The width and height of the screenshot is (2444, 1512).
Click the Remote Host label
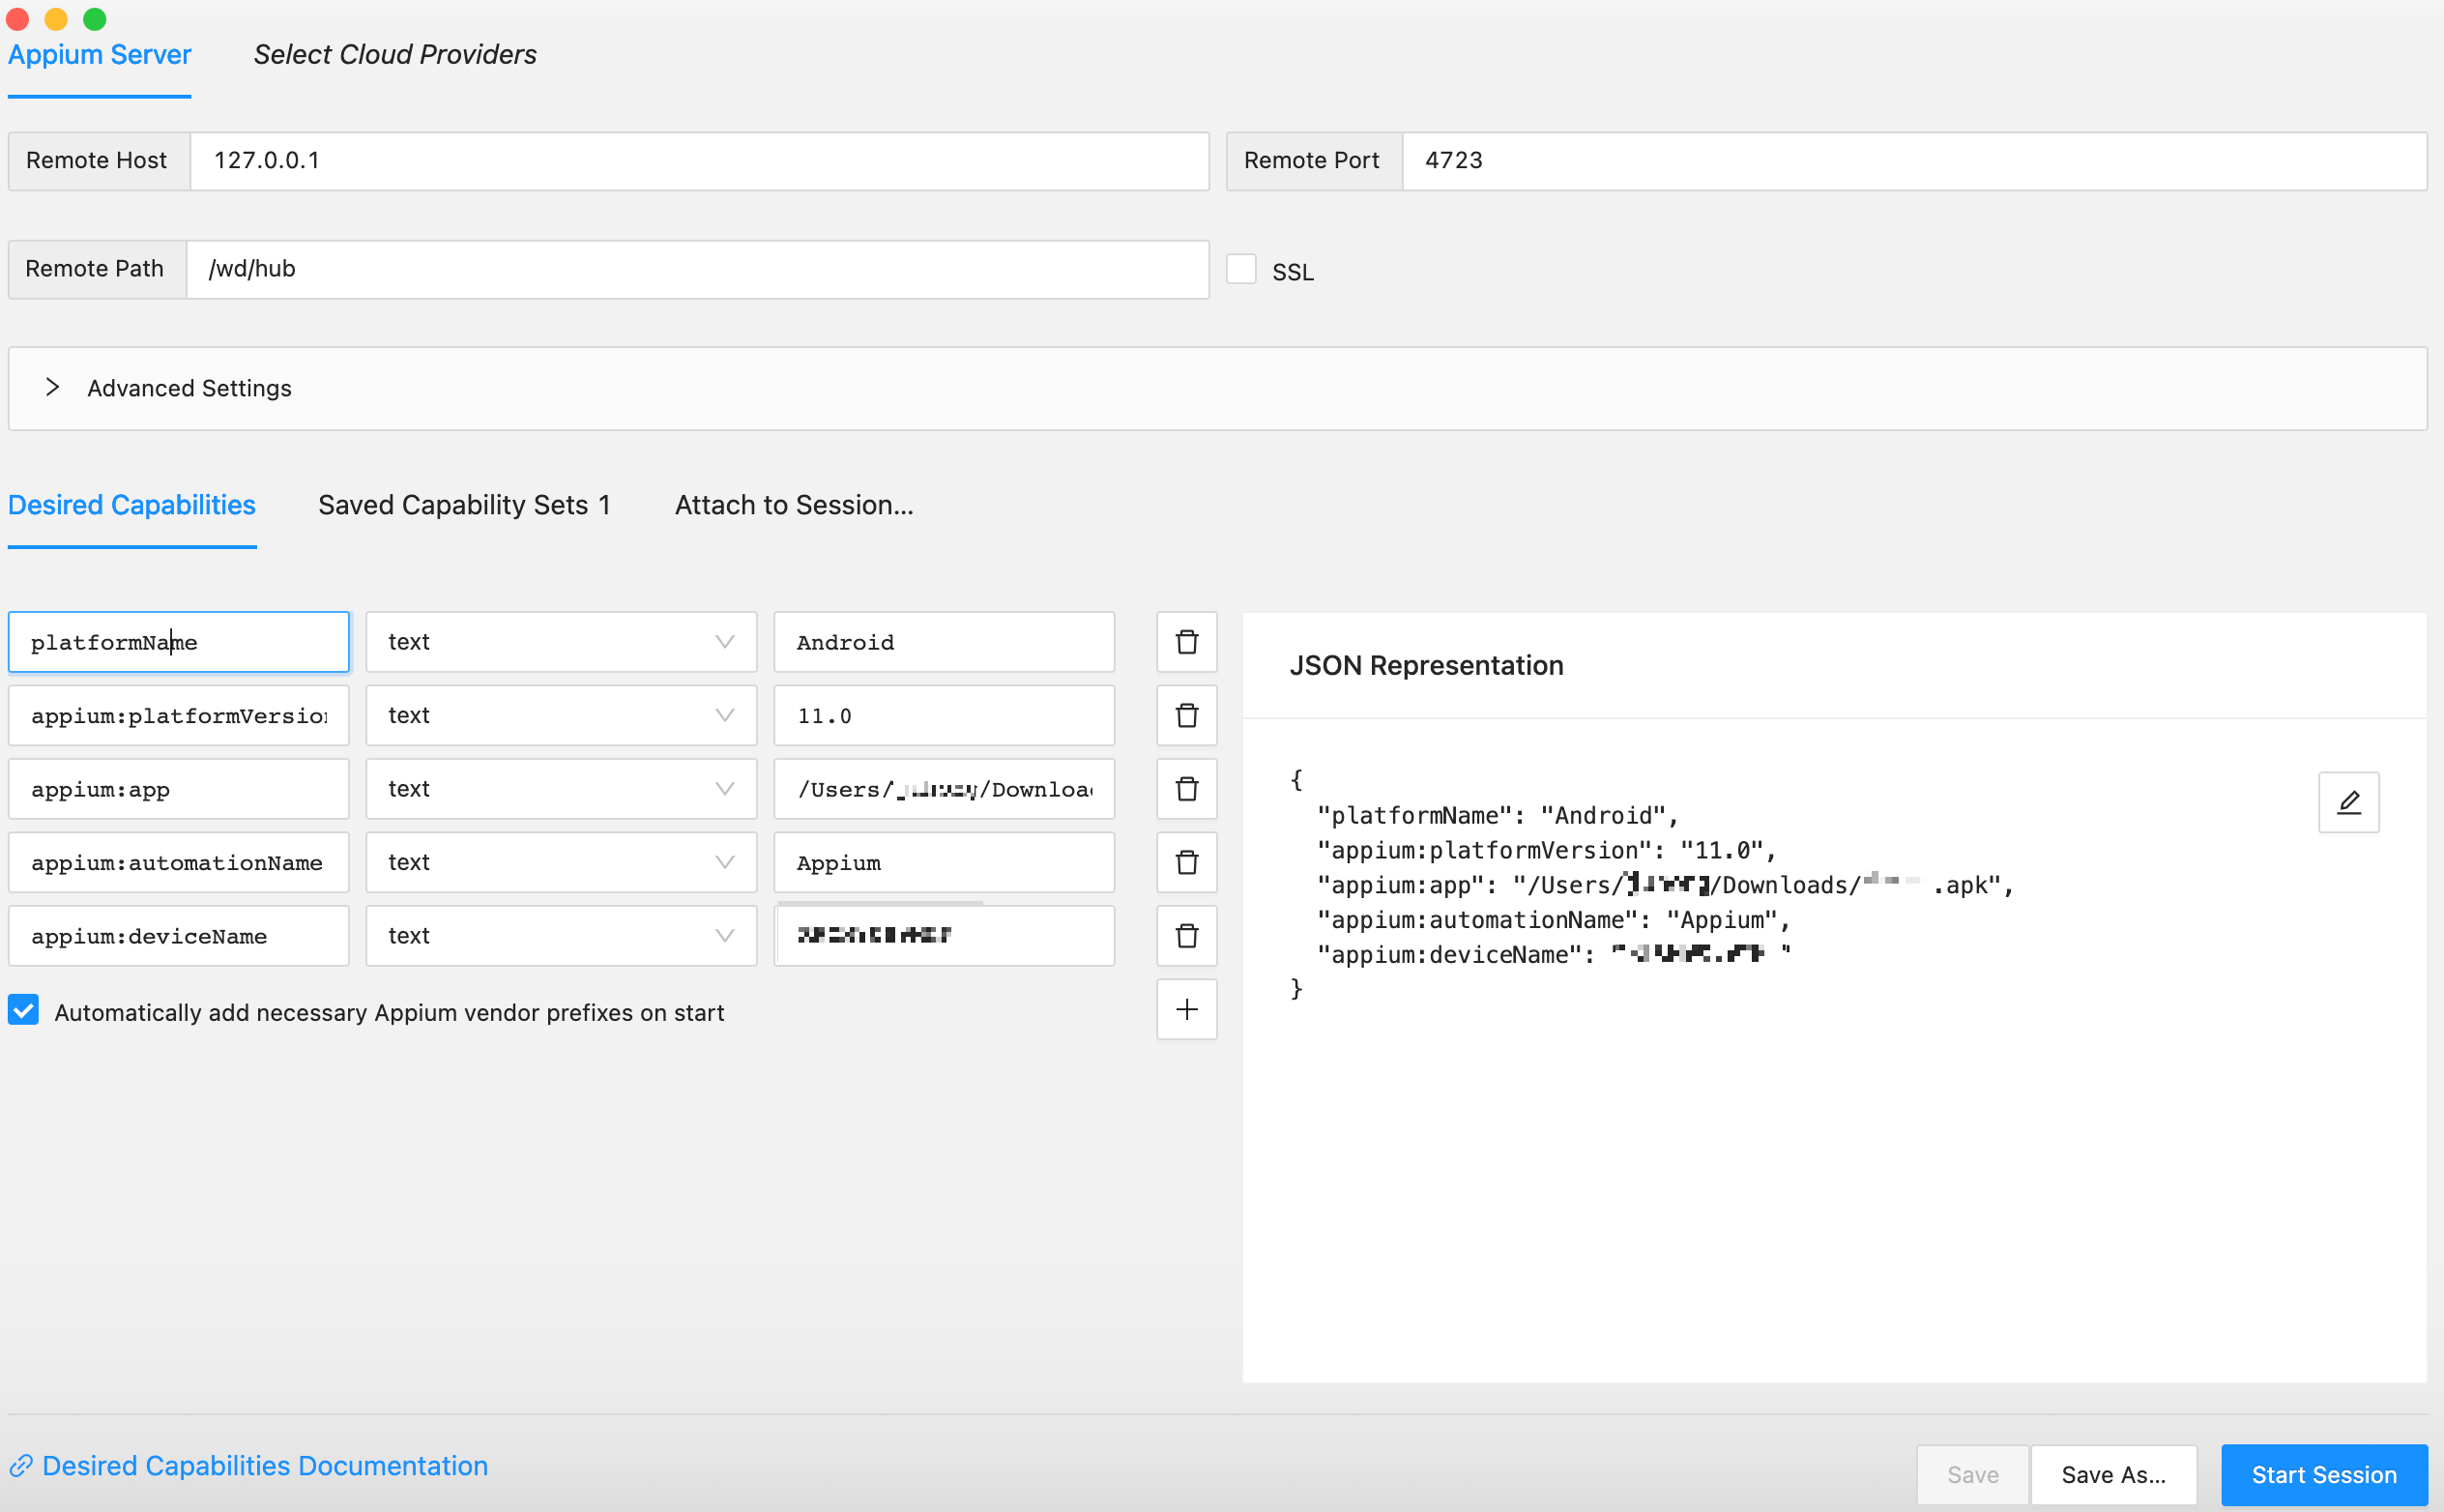click(96, 161)
